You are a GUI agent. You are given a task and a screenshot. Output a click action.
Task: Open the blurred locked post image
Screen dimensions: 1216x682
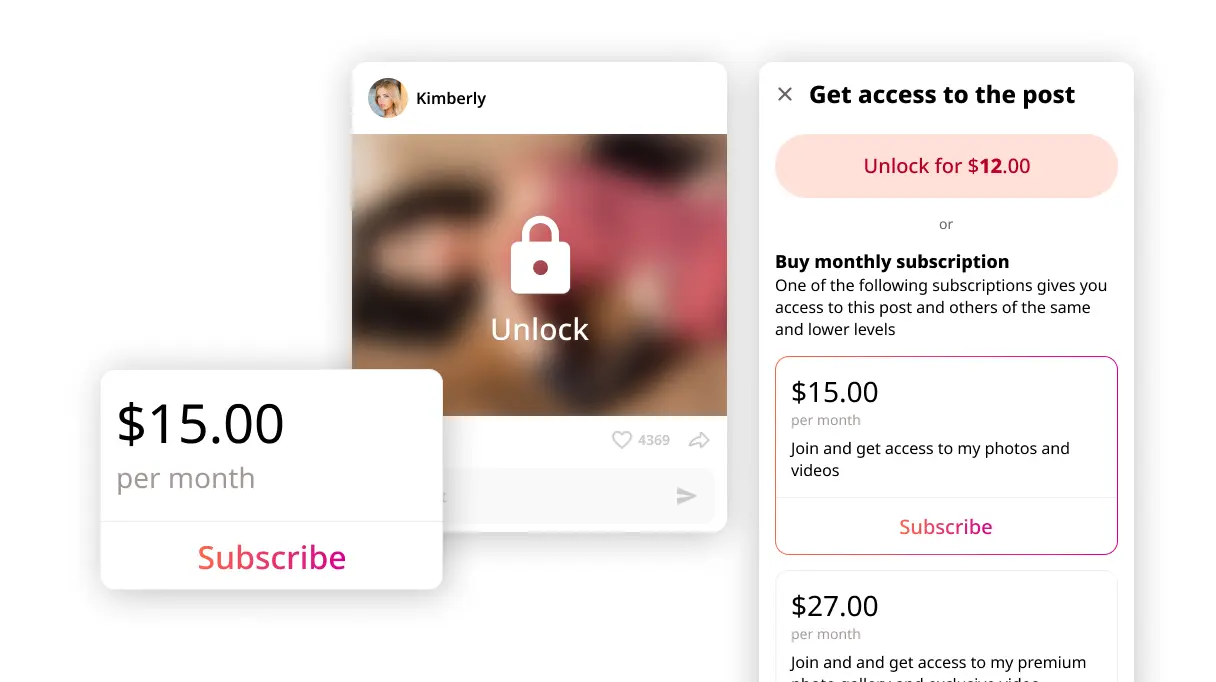click(540, 275)
